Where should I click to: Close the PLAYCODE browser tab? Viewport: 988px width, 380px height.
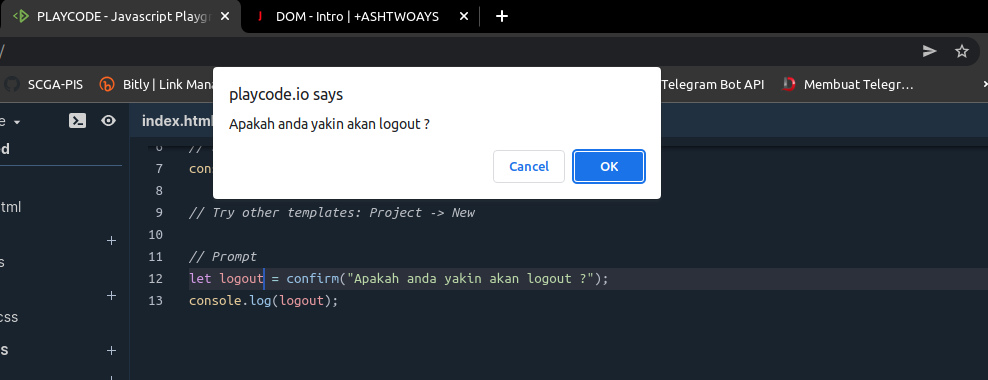click(x=225, y=16)
